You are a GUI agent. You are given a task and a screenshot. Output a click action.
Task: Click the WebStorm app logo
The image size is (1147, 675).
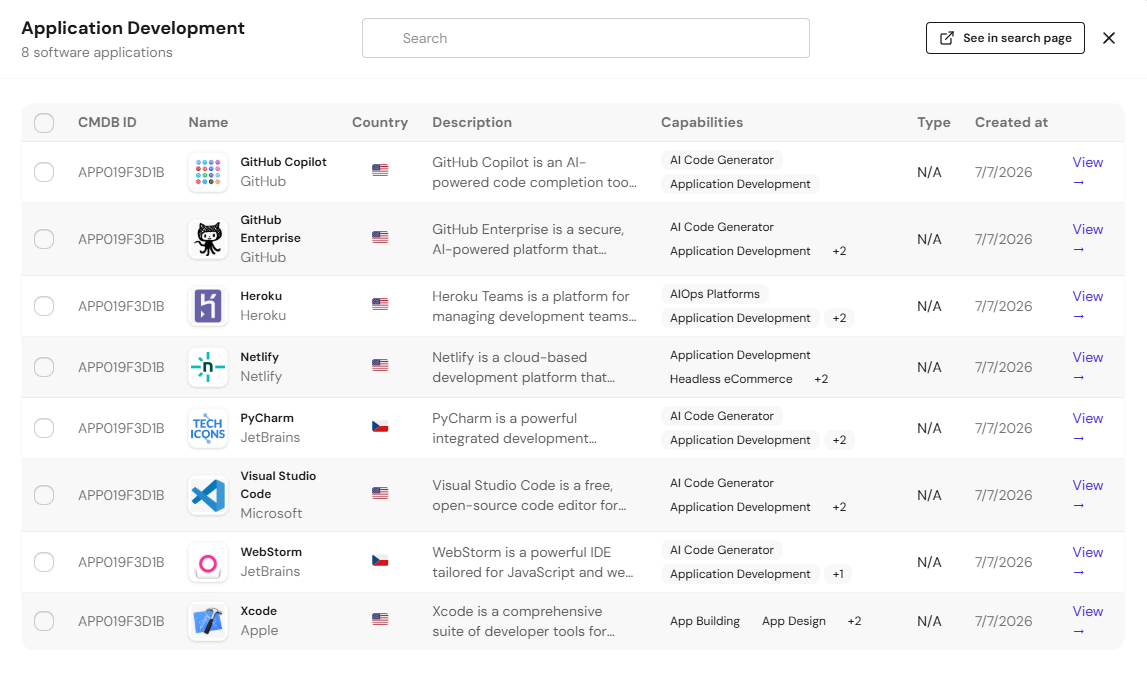(x=208, y=562)
